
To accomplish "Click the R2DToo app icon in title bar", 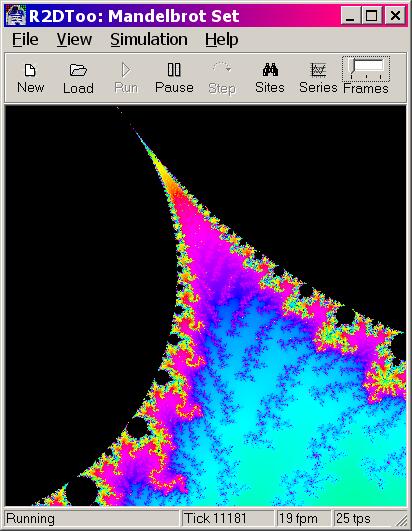I will click(x=16, y=16).
